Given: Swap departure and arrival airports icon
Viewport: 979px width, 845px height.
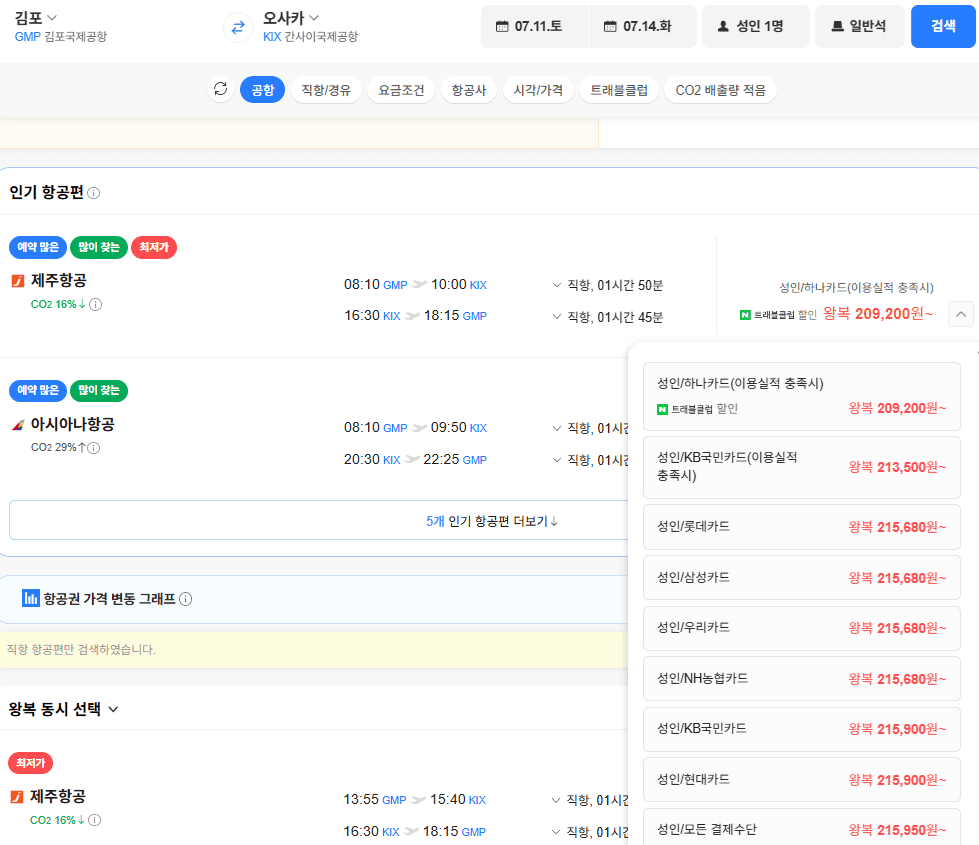Looking at the screenshot, I should coord(238,27).
